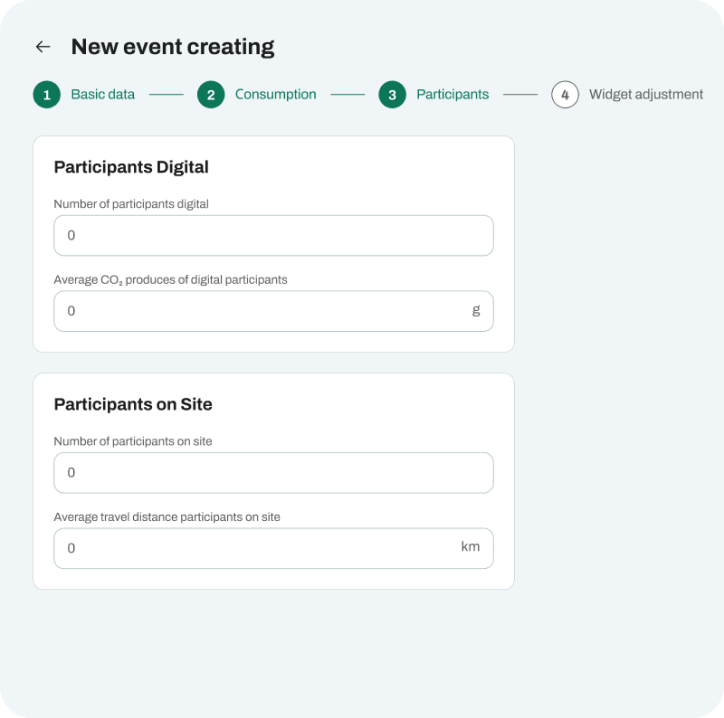Click the 'g' unit suffix
This screenshot has width=724, height=718.
tap(476, 310)
